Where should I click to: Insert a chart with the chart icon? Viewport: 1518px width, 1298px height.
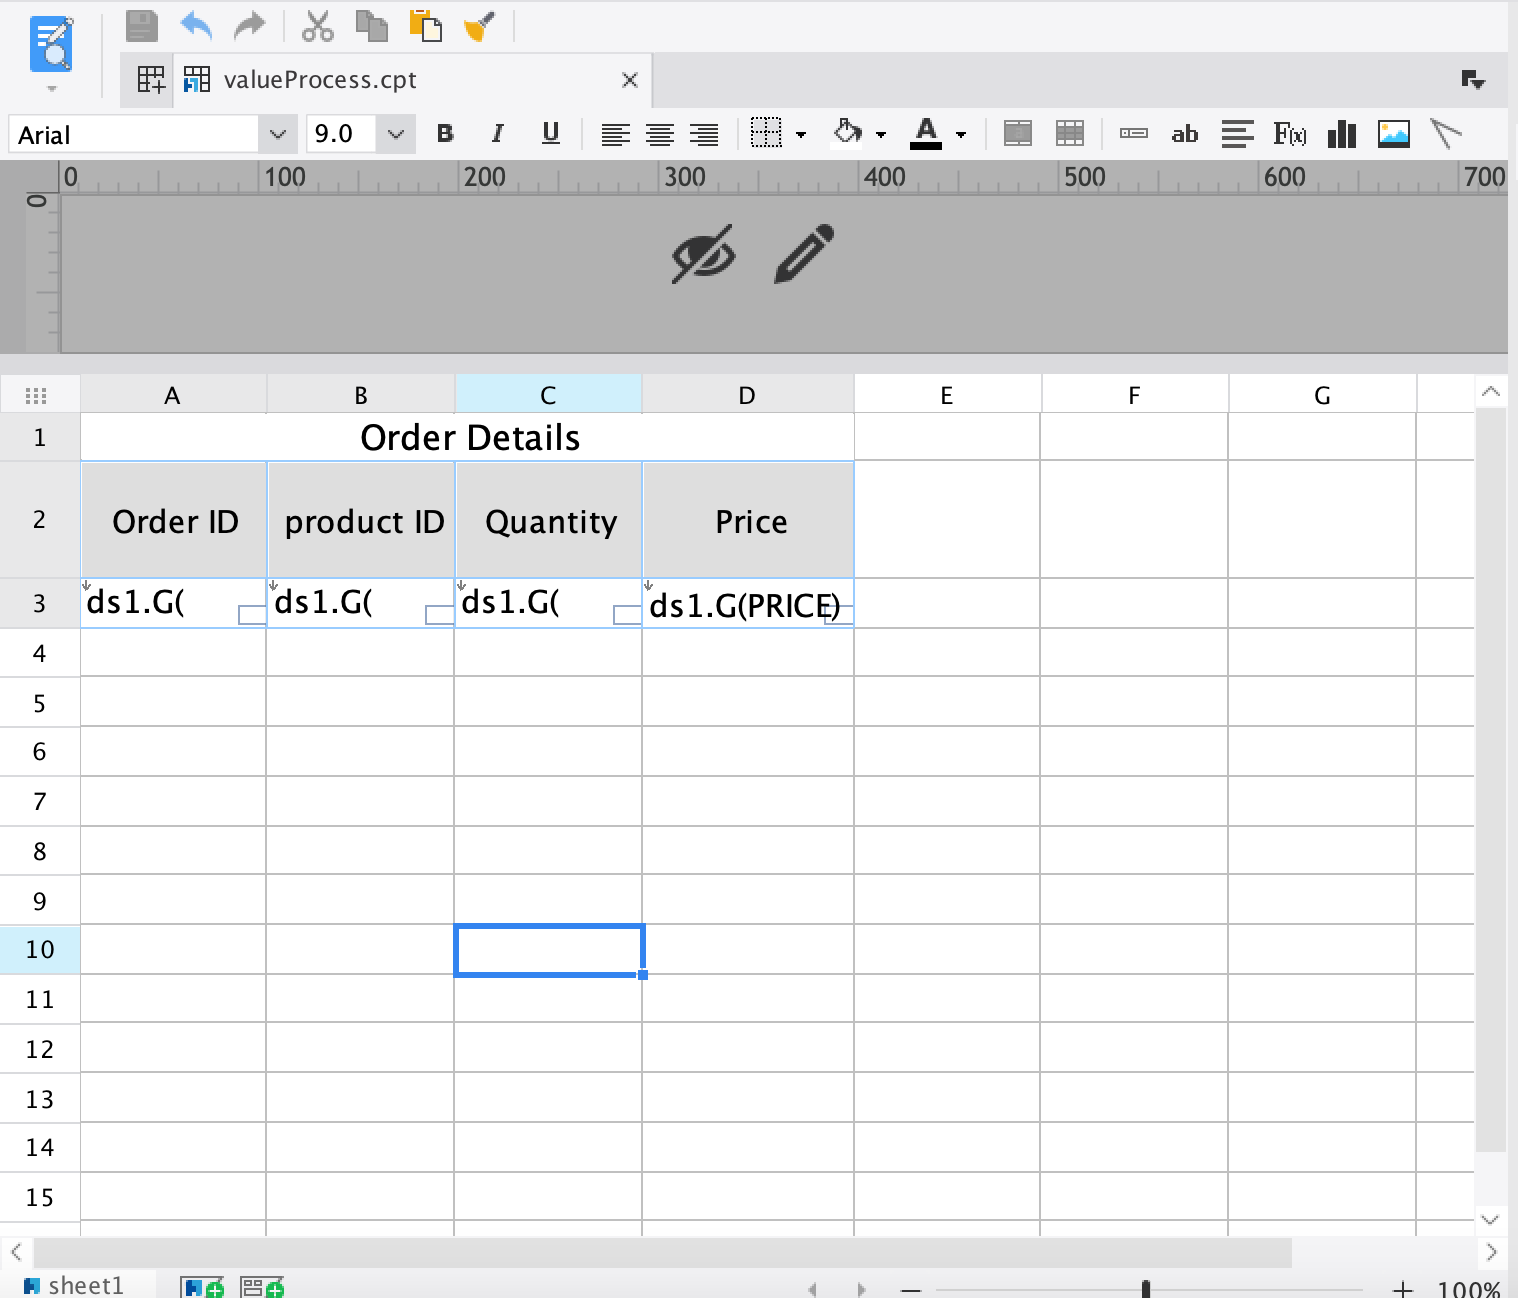click(x=1342, y=133)
